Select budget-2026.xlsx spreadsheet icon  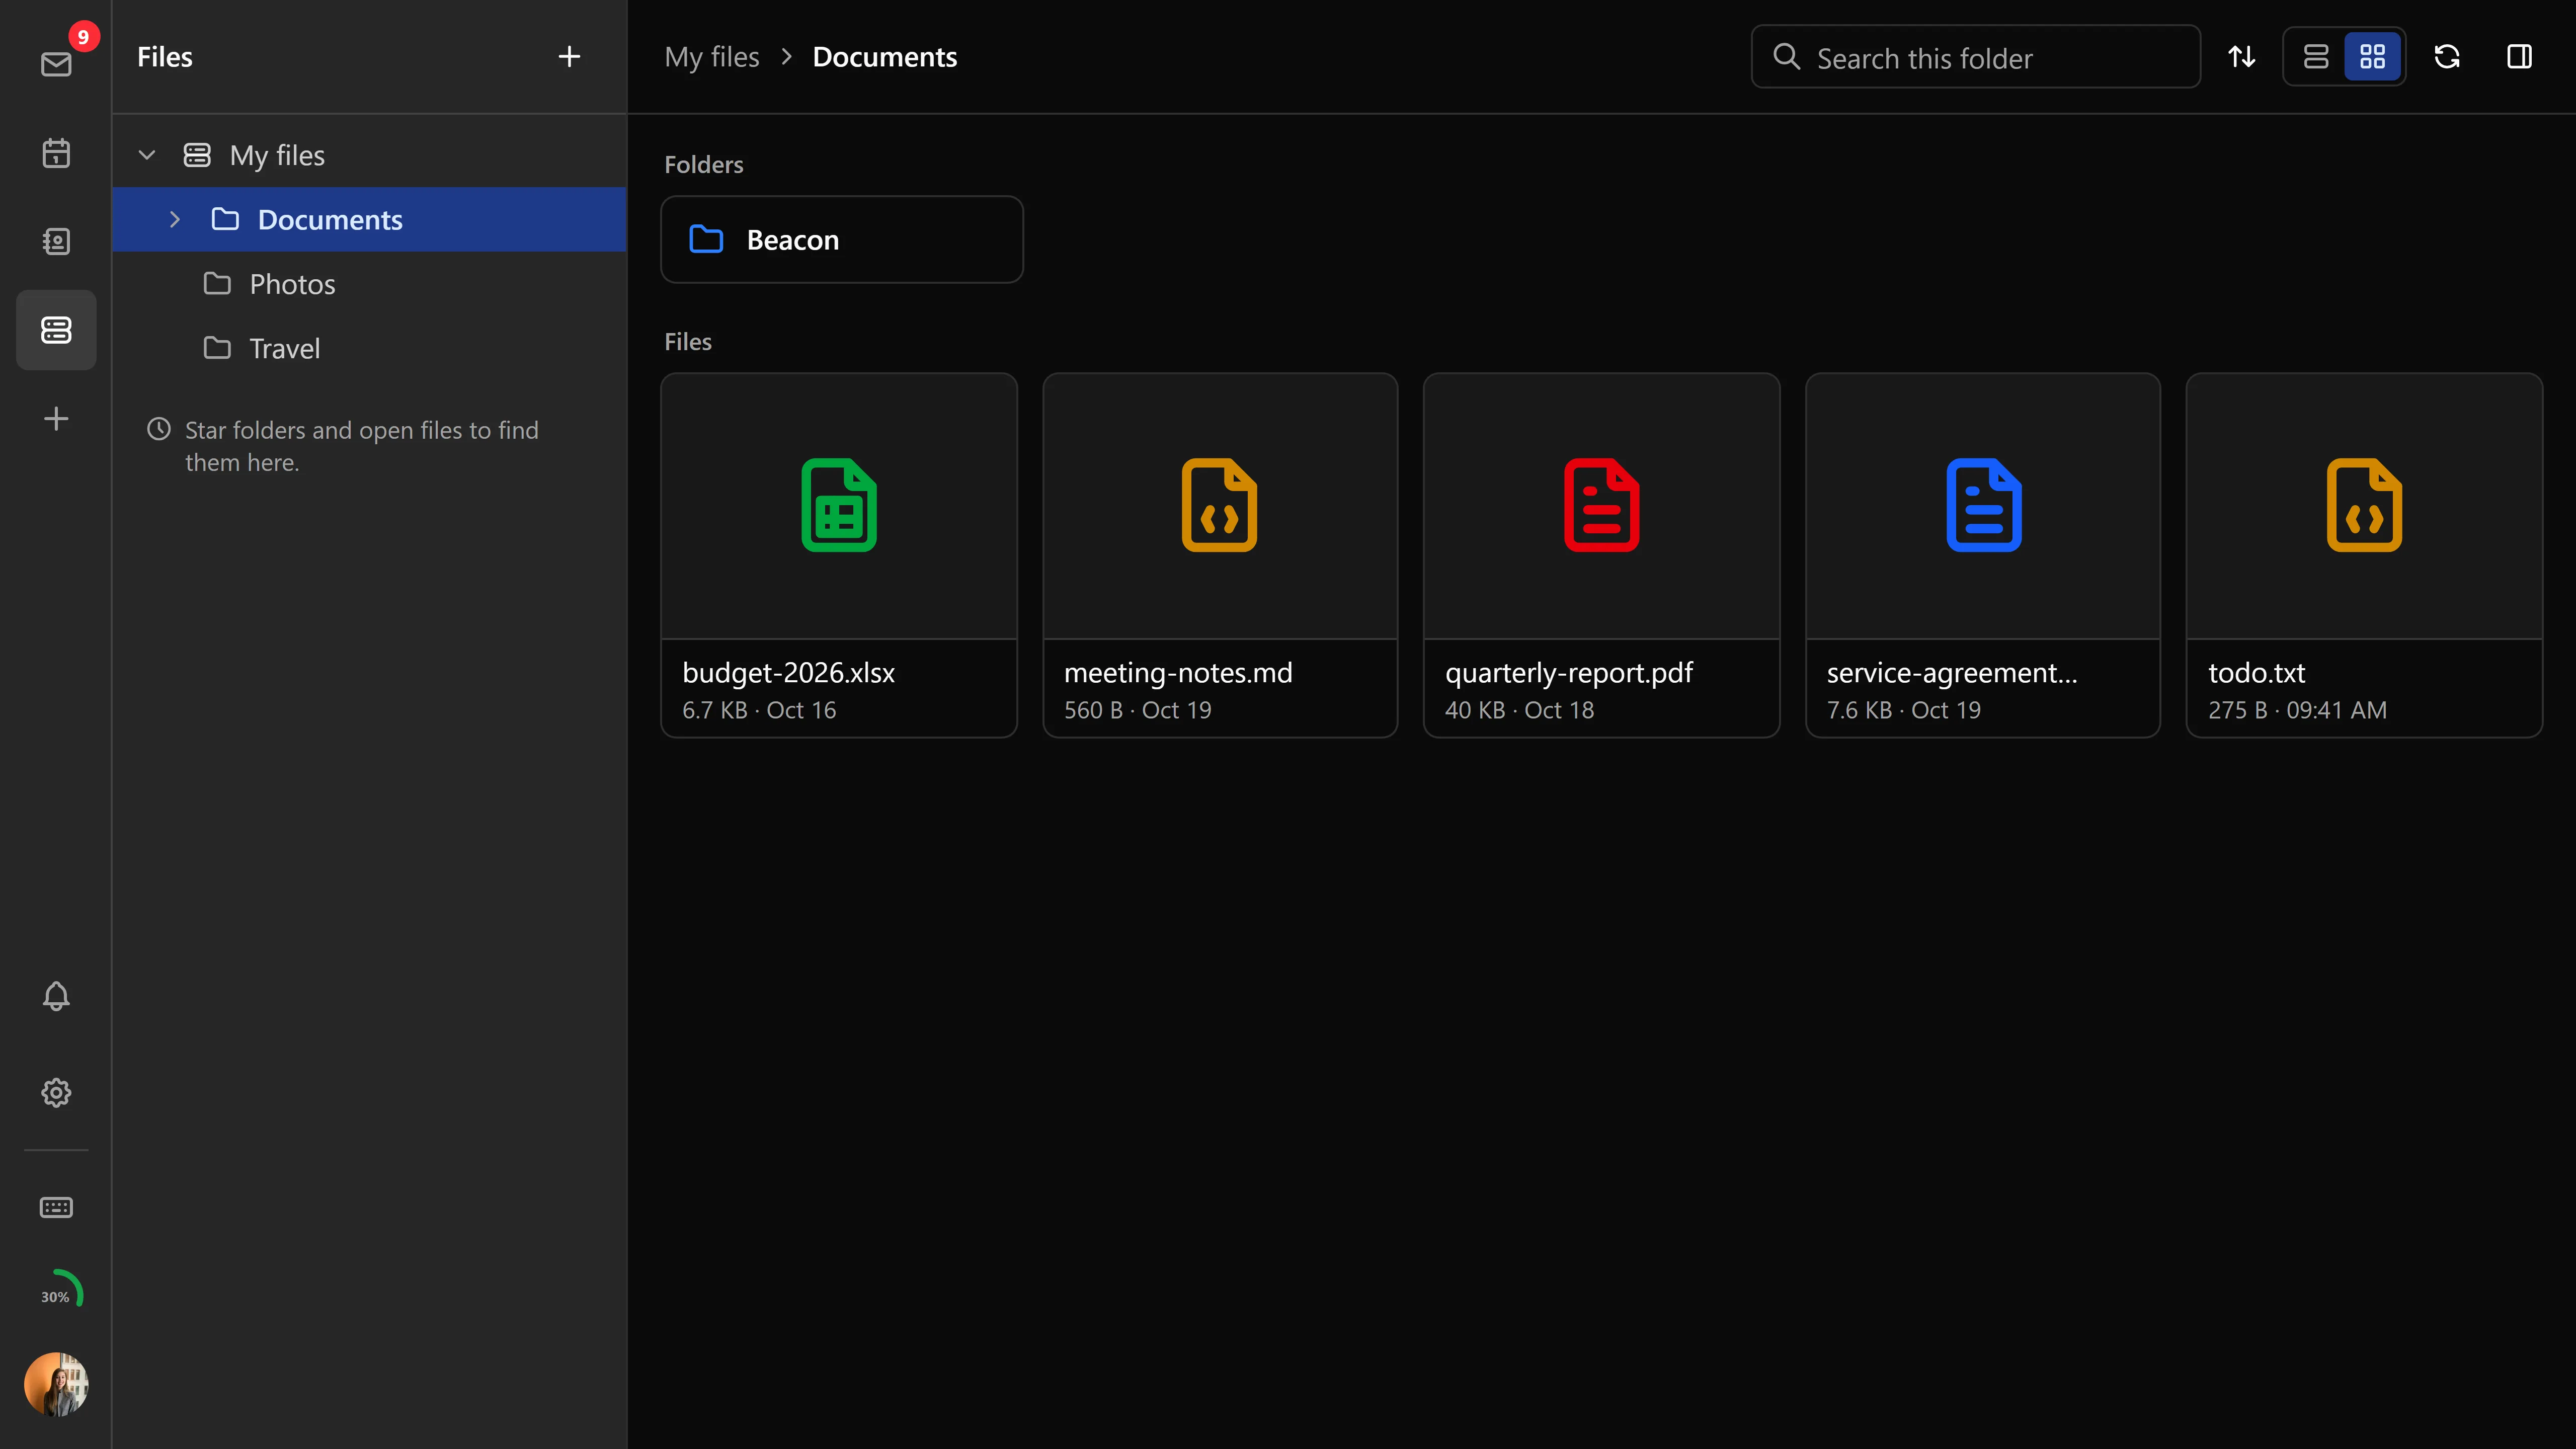click(x=839, y=505)
